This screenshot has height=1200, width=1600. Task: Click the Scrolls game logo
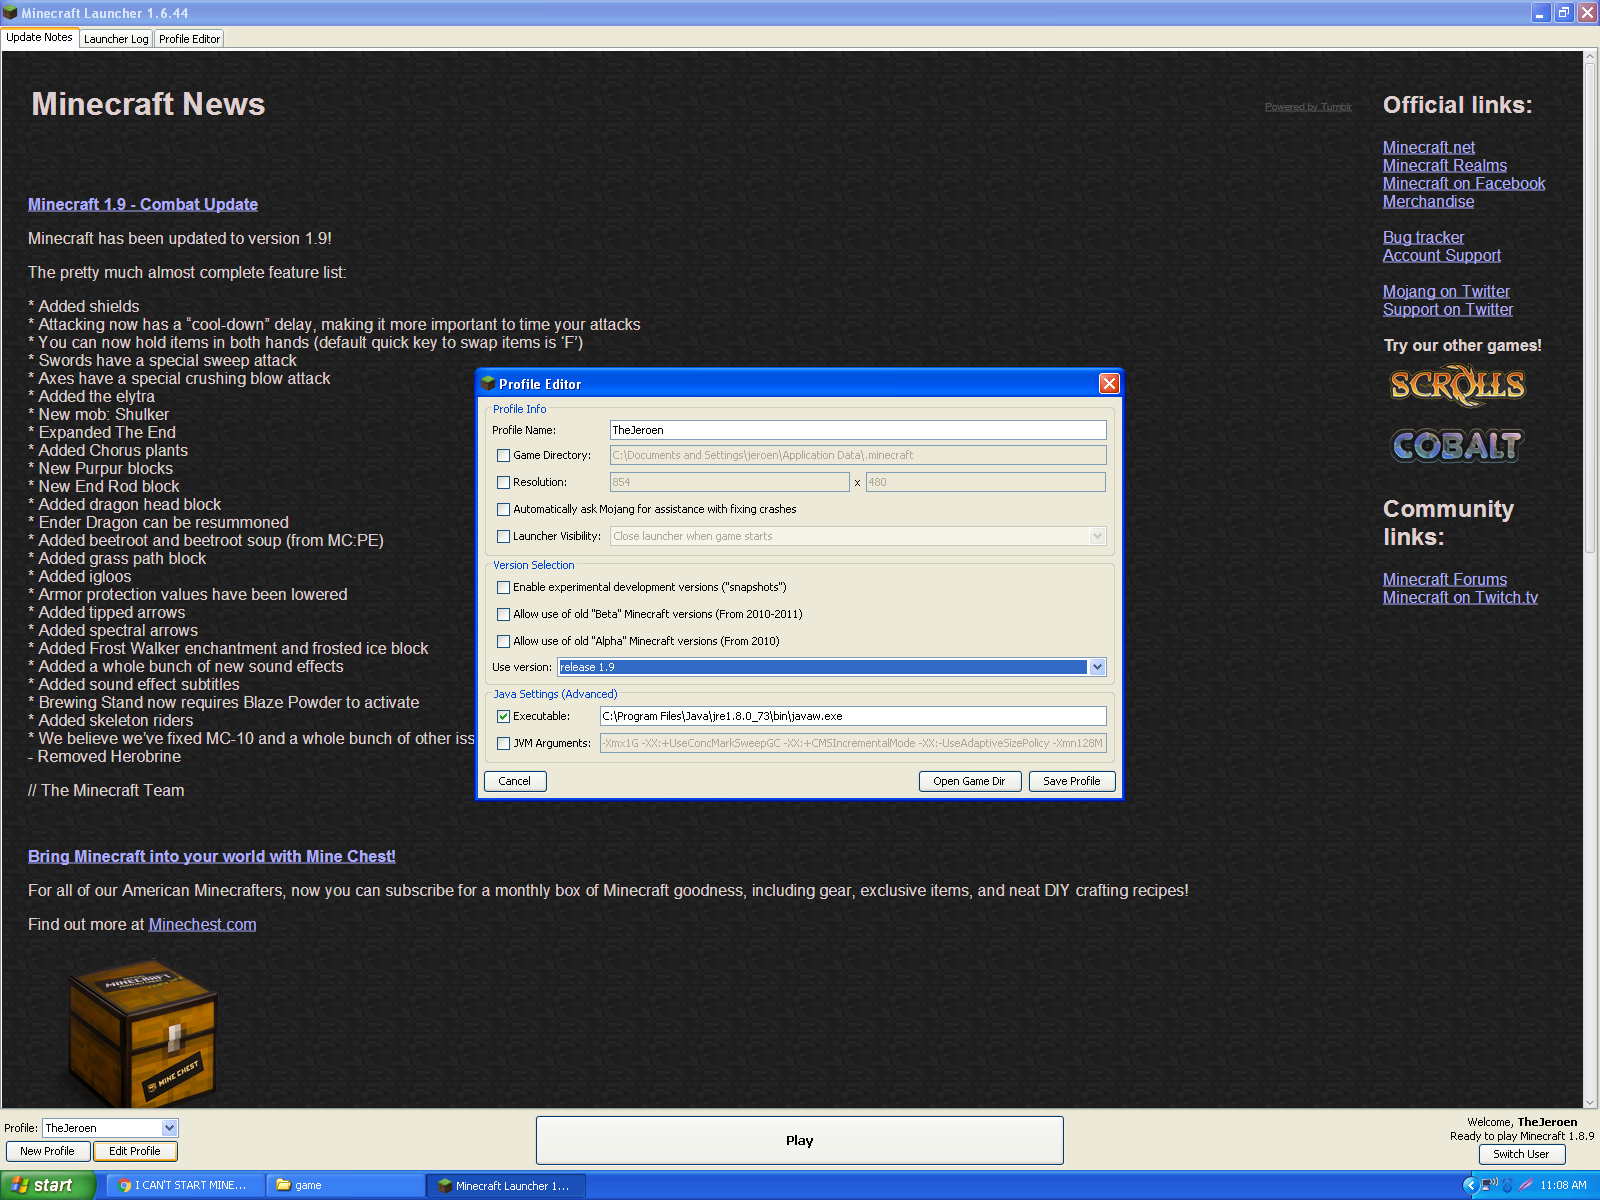coord(1457,385)
